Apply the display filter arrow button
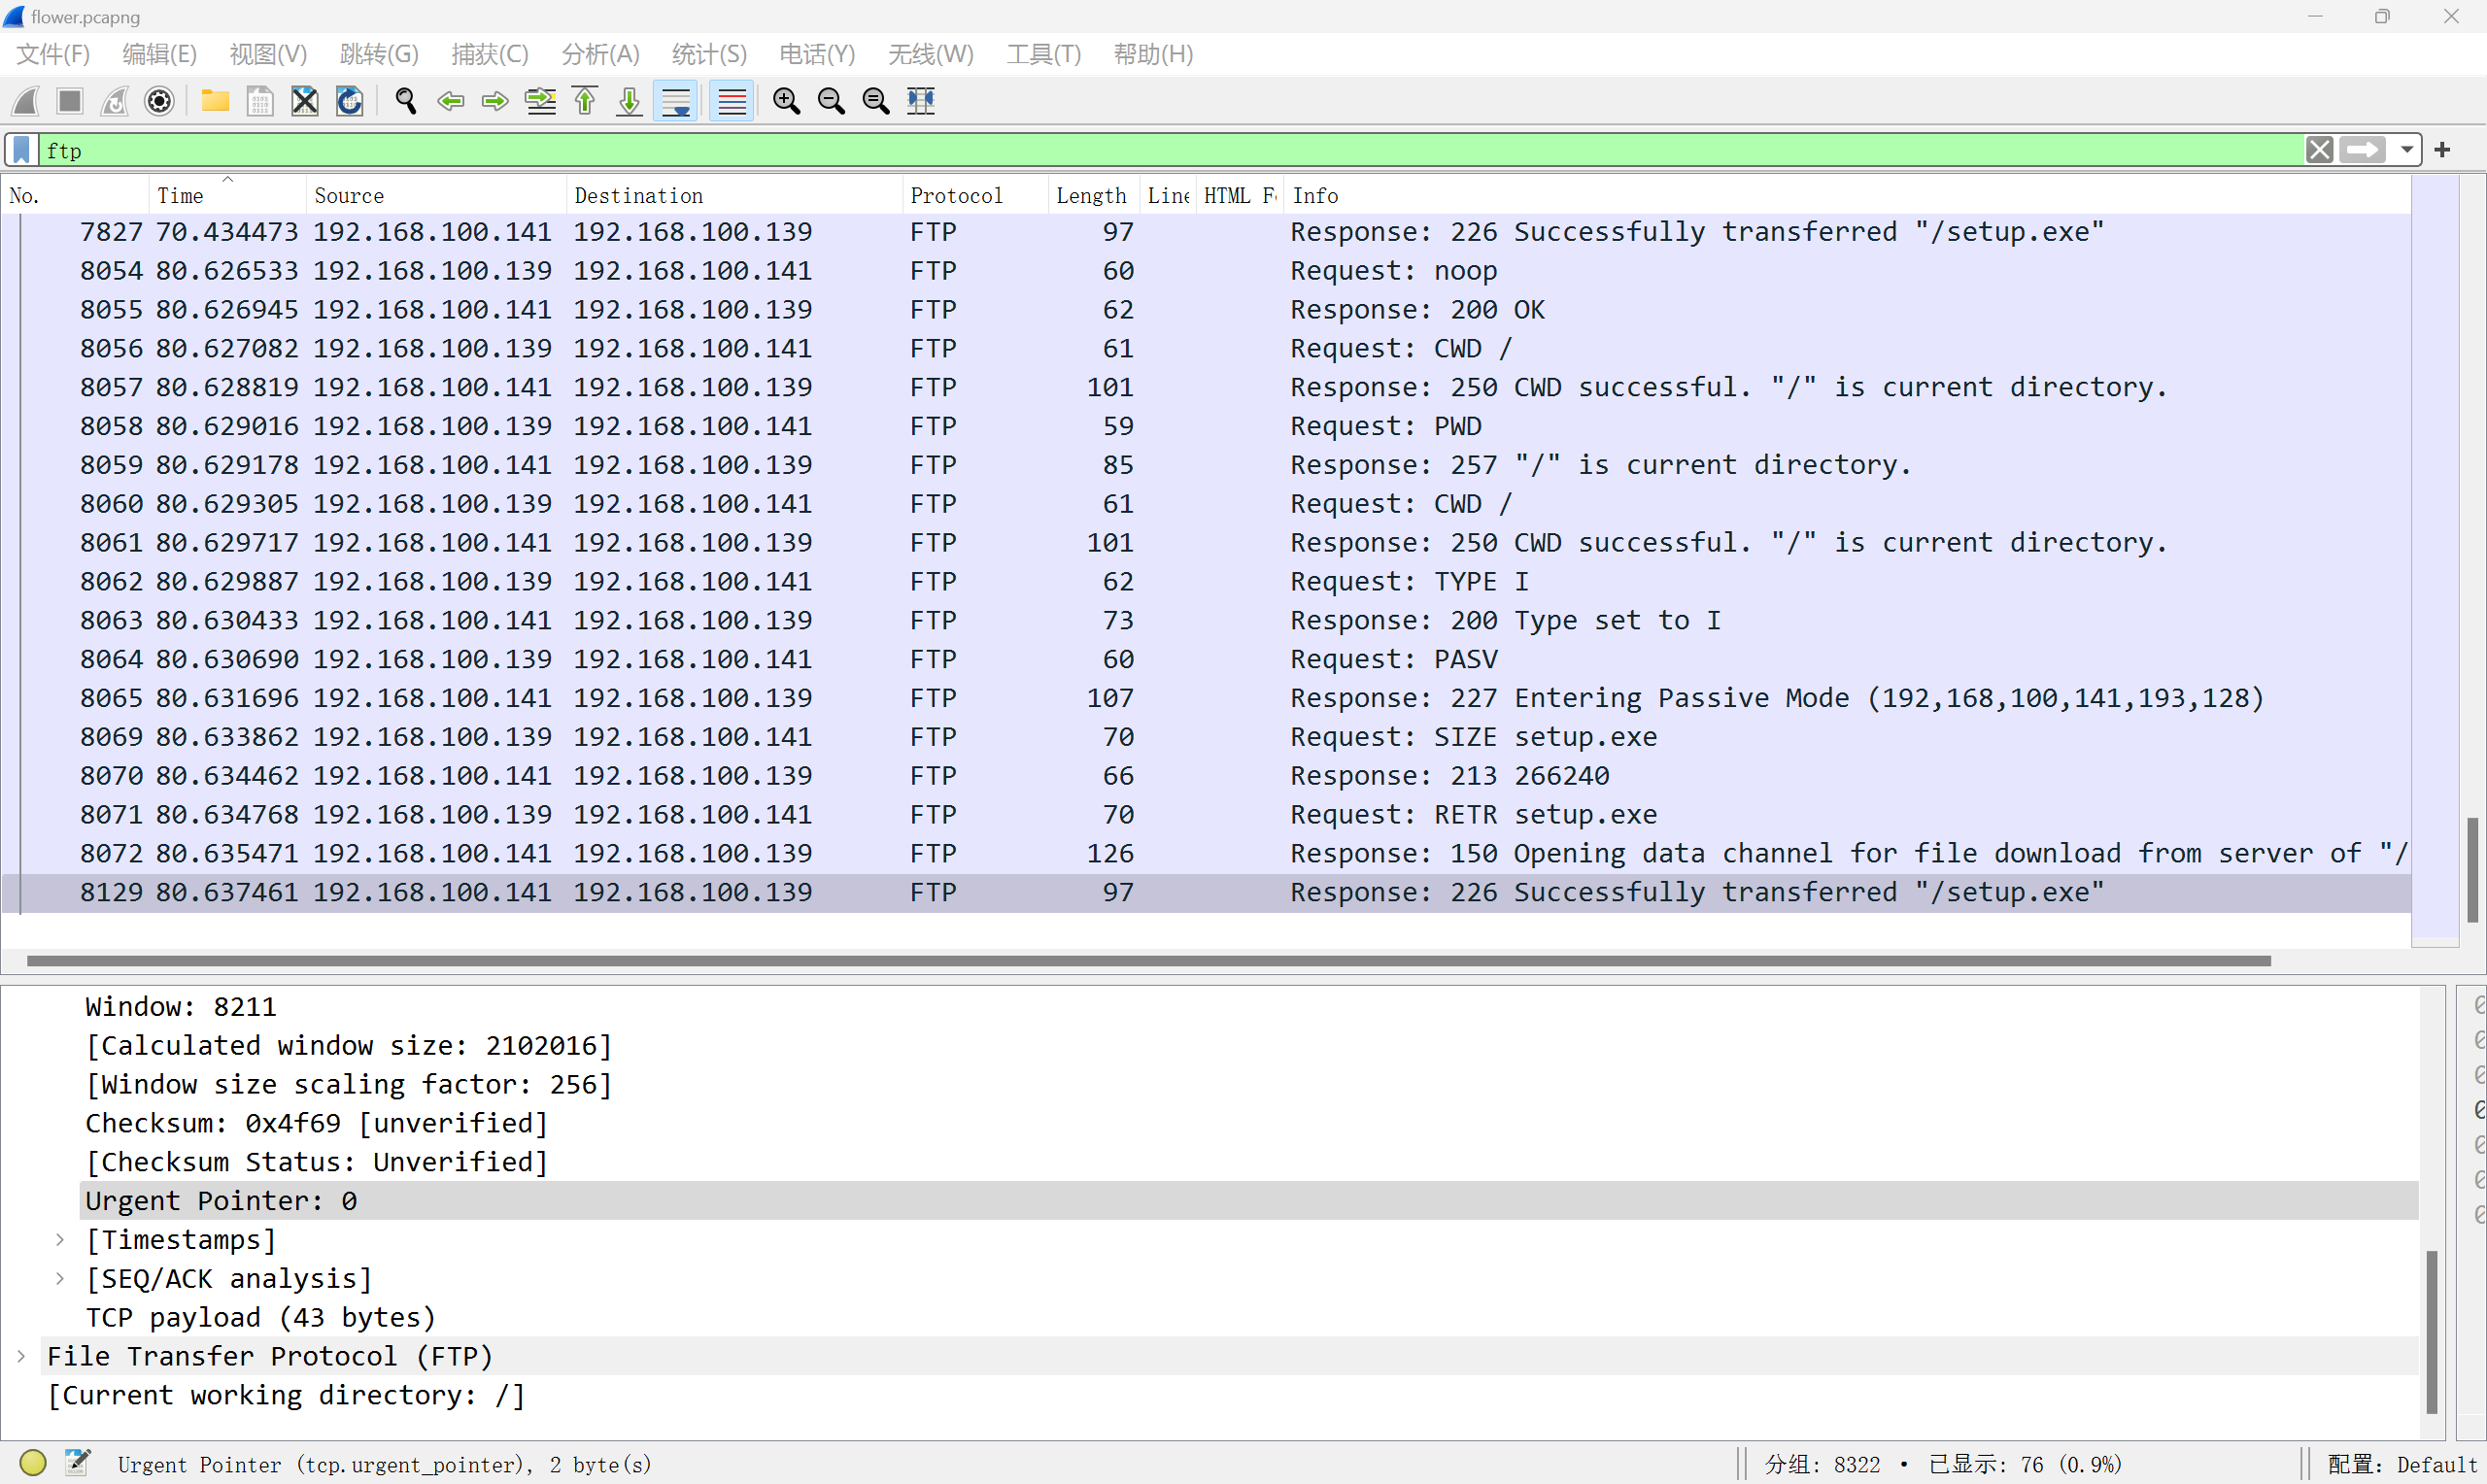 pyautogui.click(x=2364, y=150)
